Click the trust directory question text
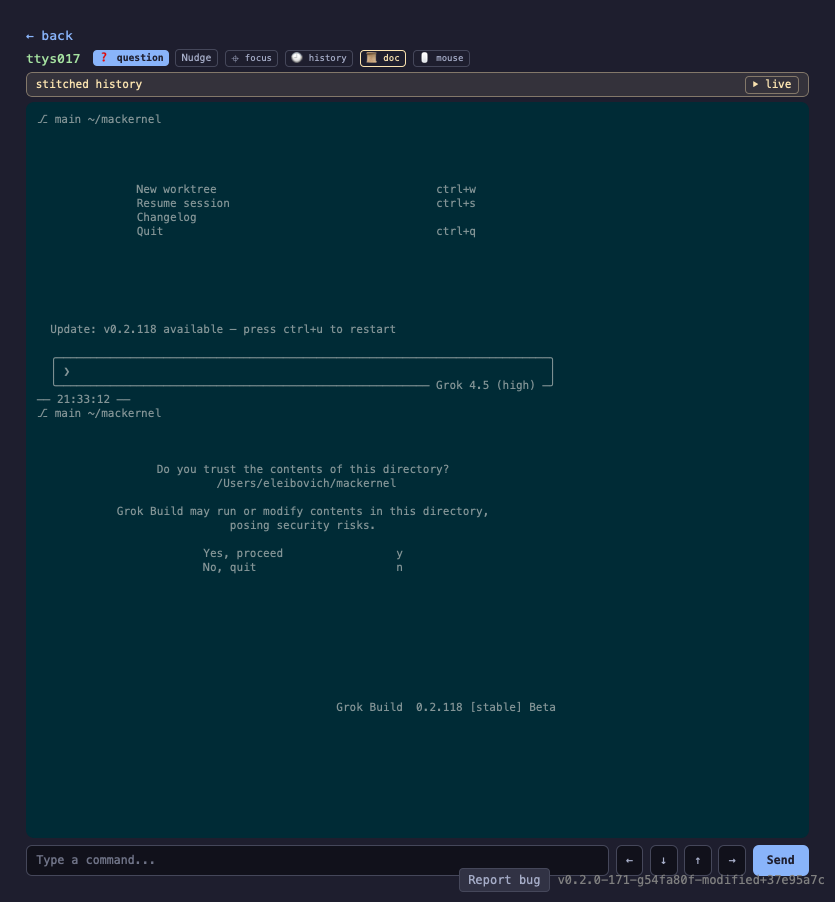The image size is (835, 902). point(302,469)
